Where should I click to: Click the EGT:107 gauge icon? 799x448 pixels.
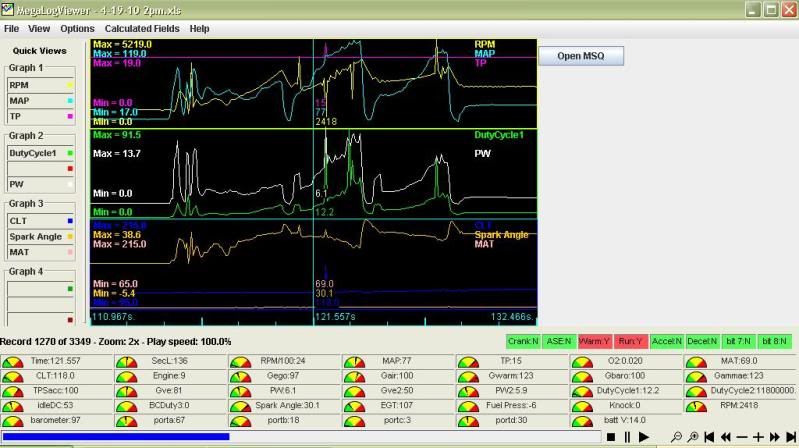tap(354, 407)
